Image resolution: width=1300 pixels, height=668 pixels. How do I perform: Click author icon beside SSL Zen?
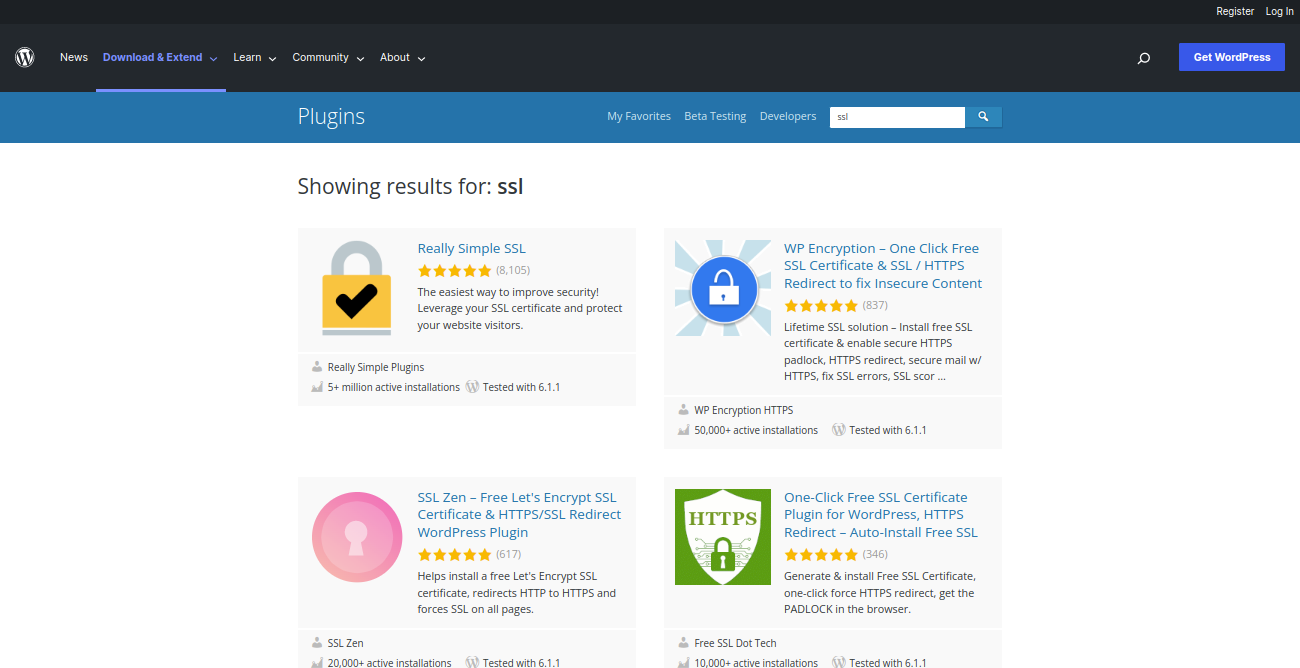[x=317, y=643]
